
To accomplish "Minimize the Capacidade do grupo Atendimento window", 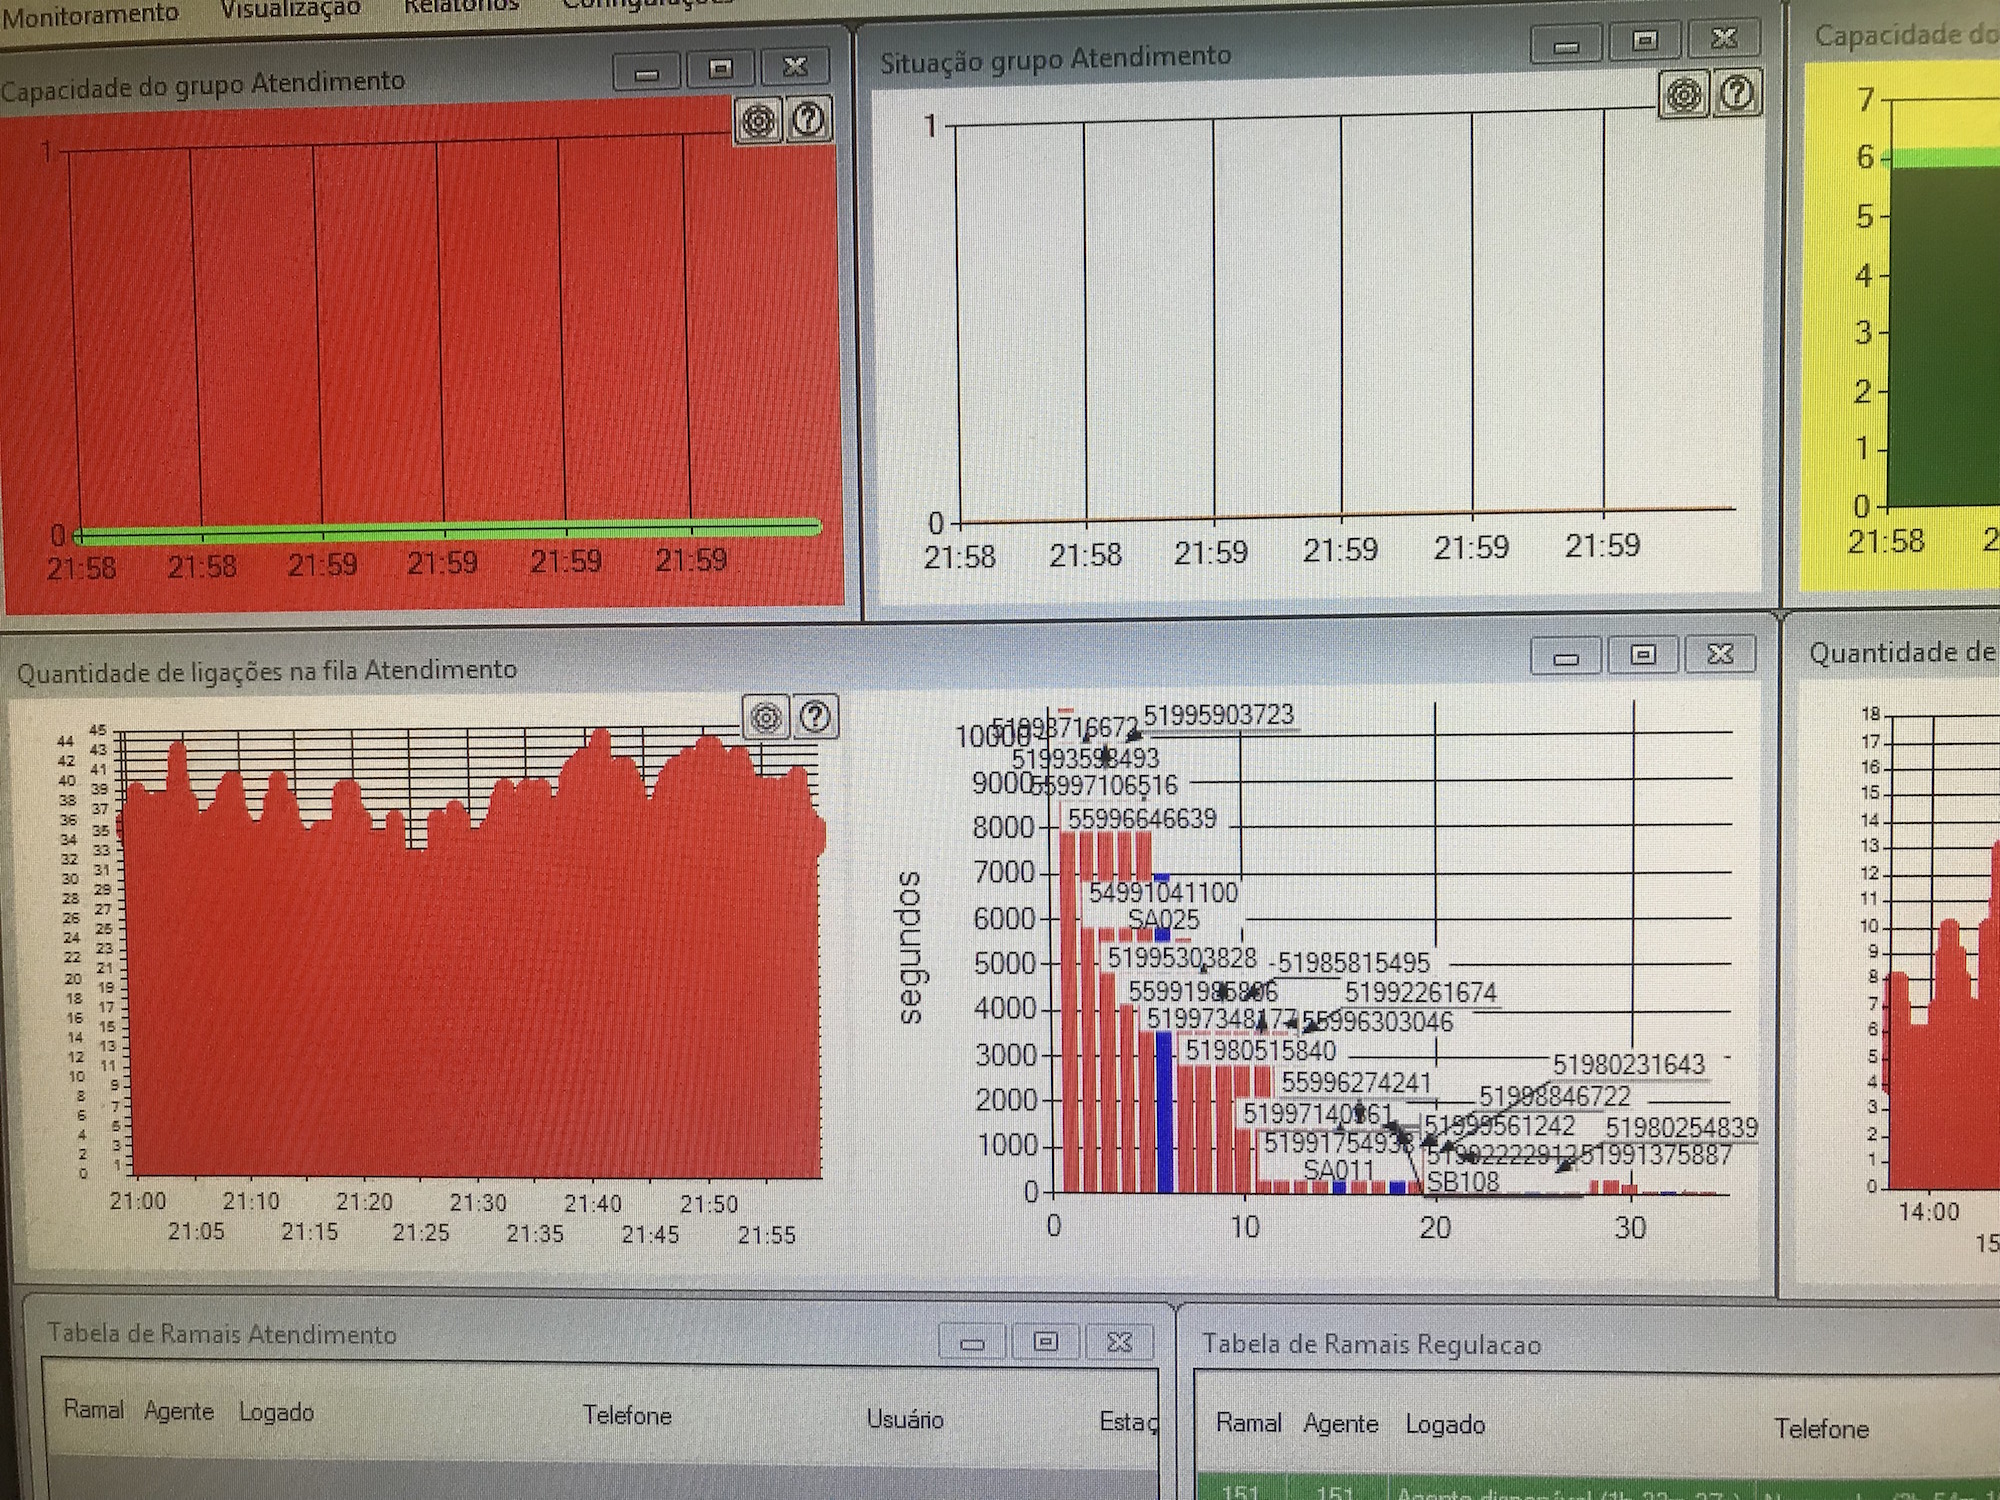I will coord(647,72).
